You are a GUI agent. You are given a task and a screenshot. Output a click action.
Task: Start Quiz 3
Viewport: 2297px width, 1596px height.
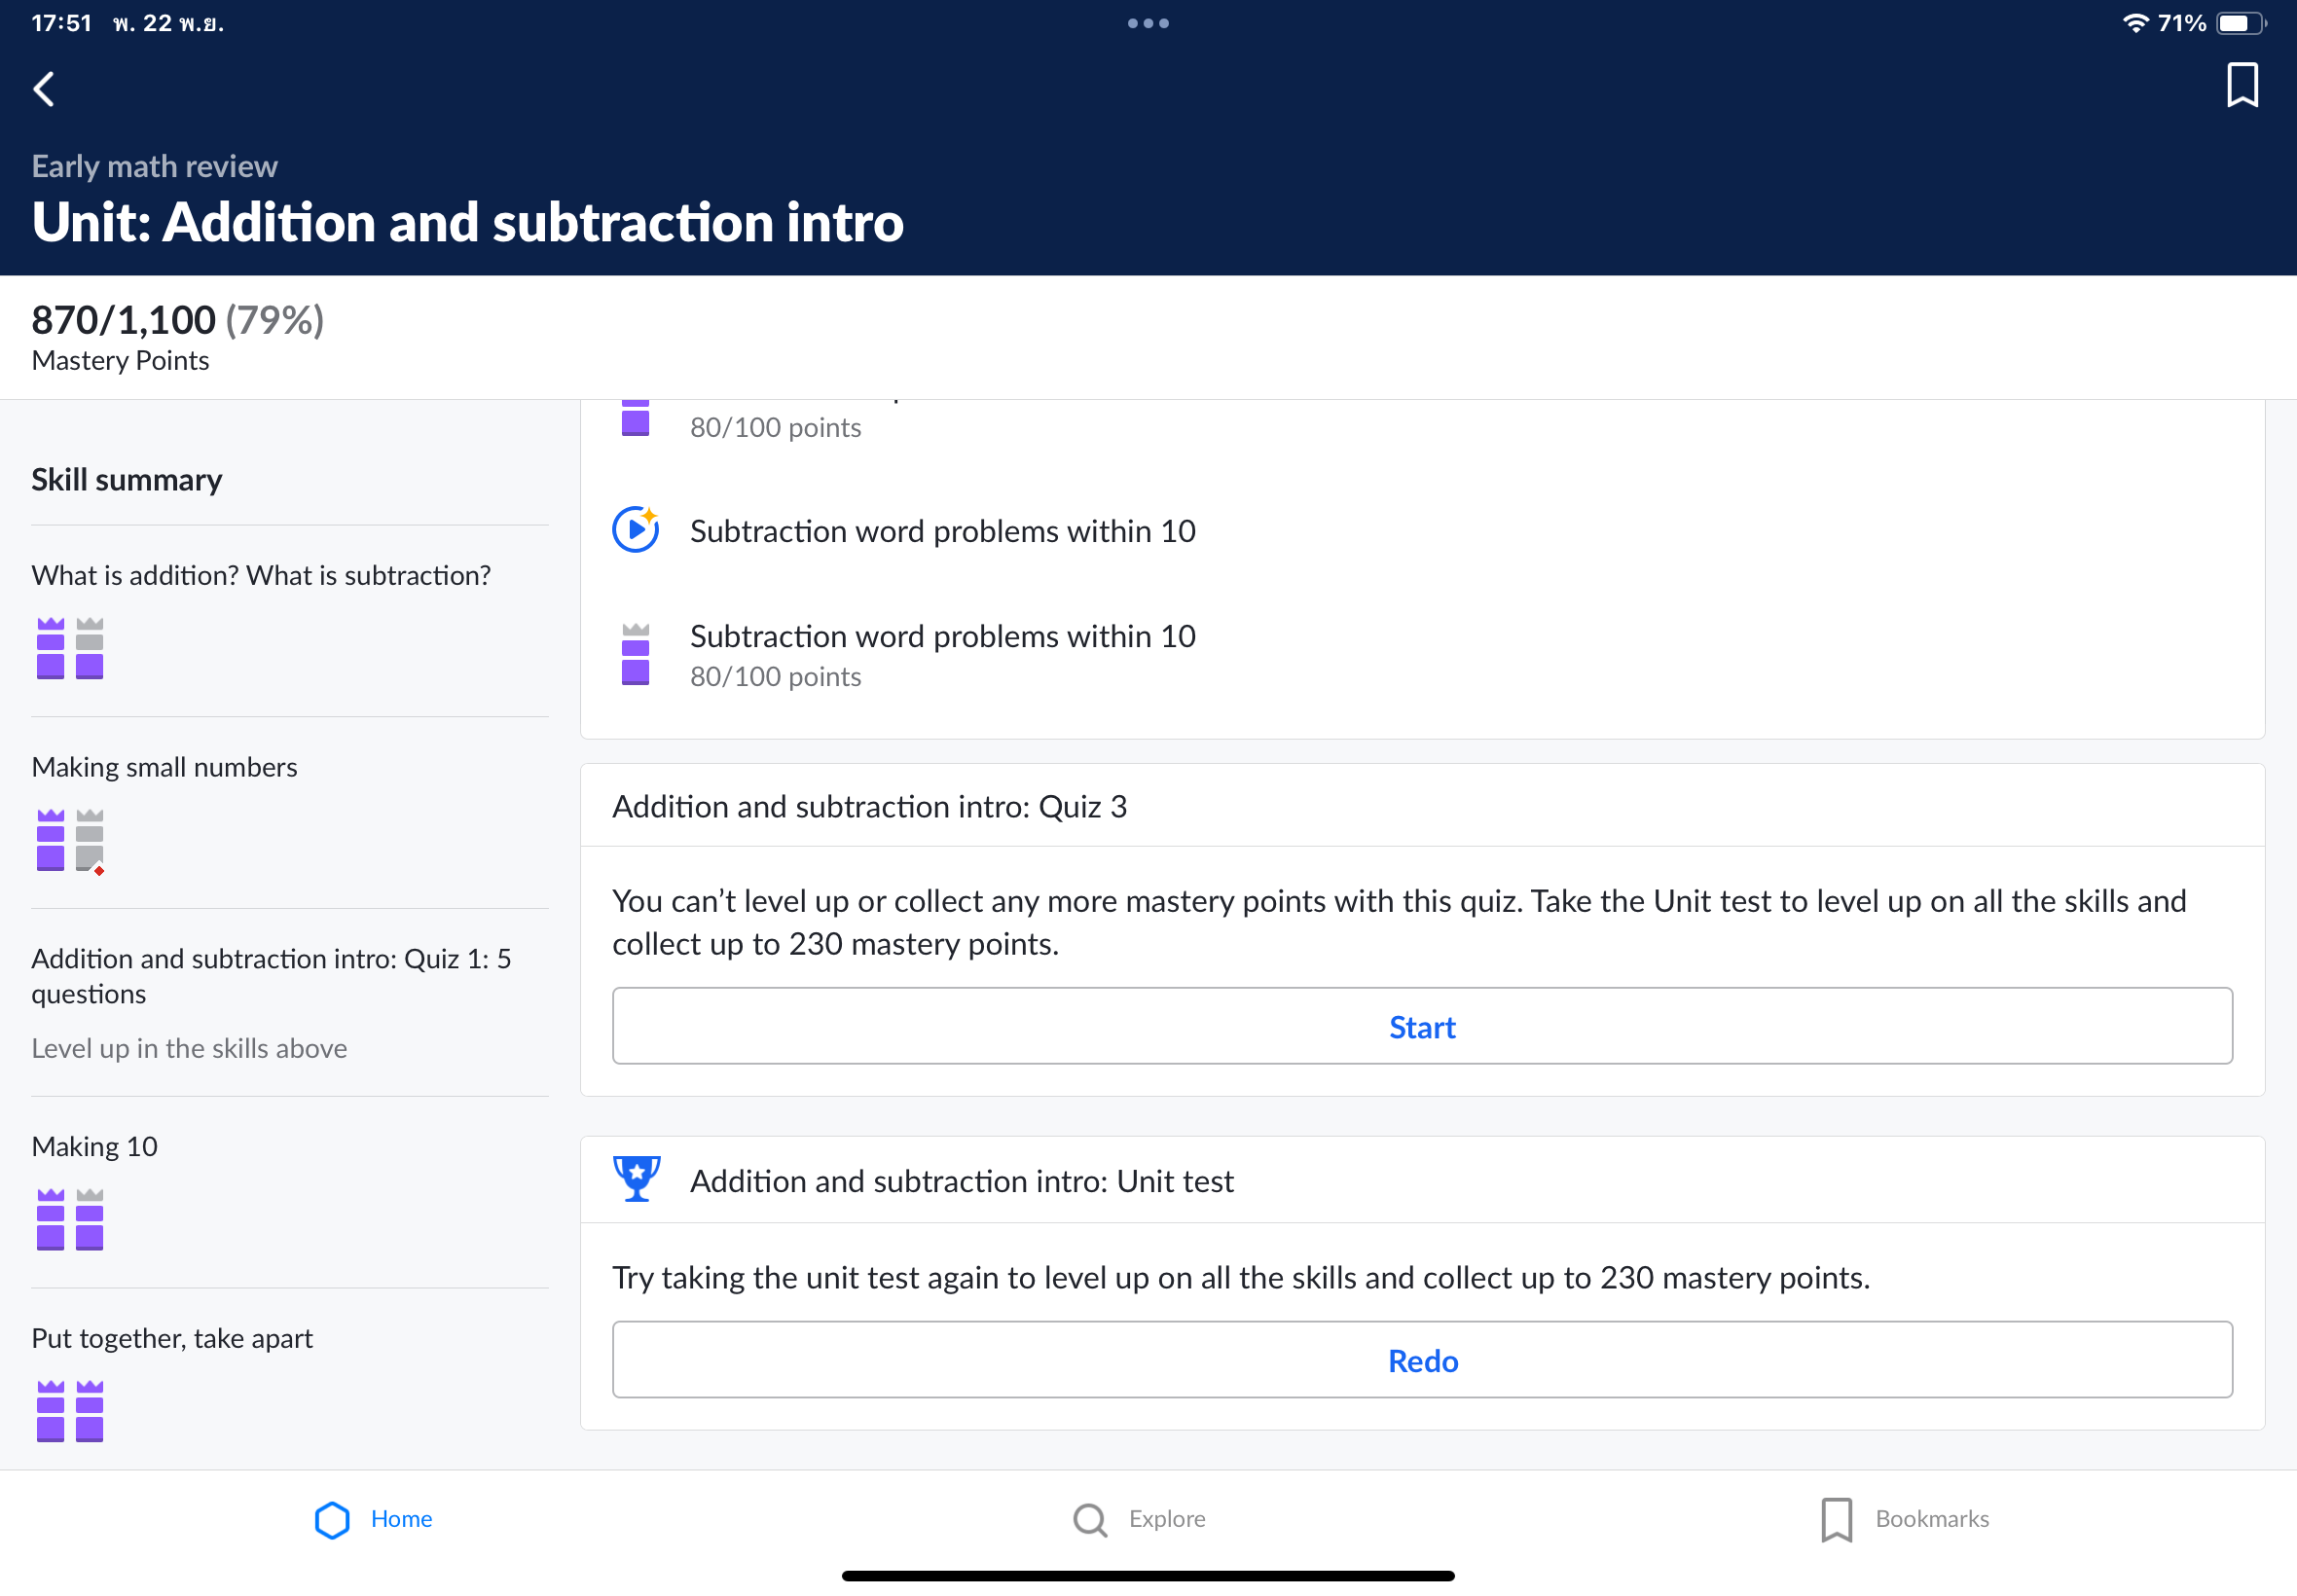1421,1026
